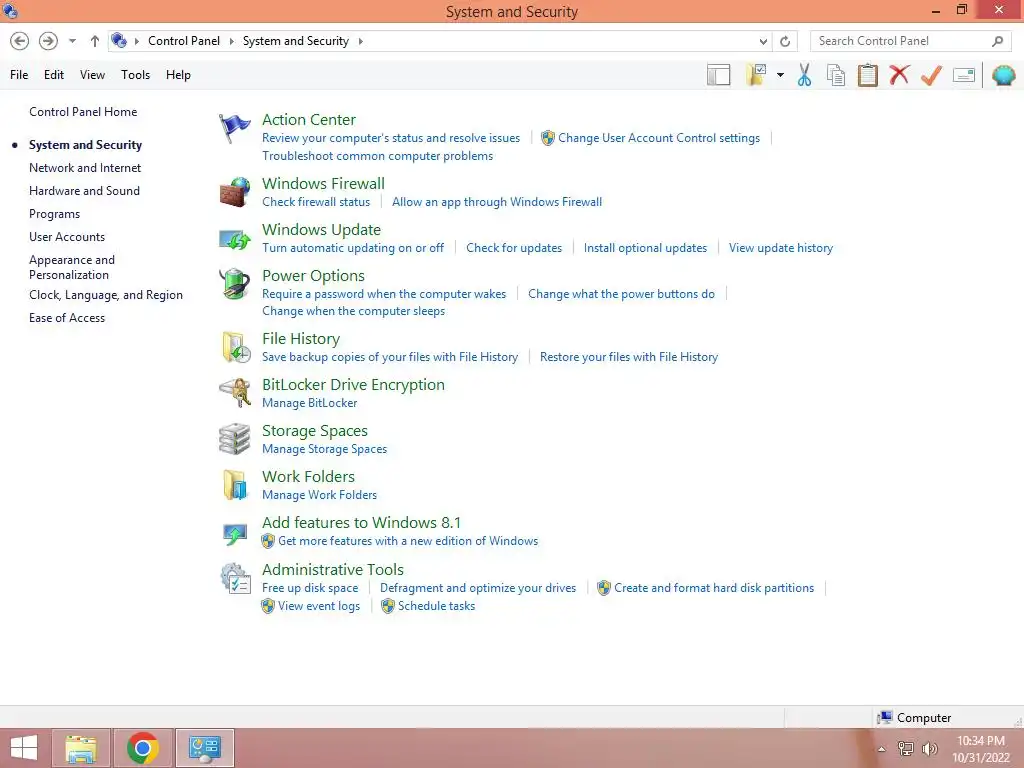The image size is (1024, 768).
Task: Go to Control Panel Home
Action: 83,112
